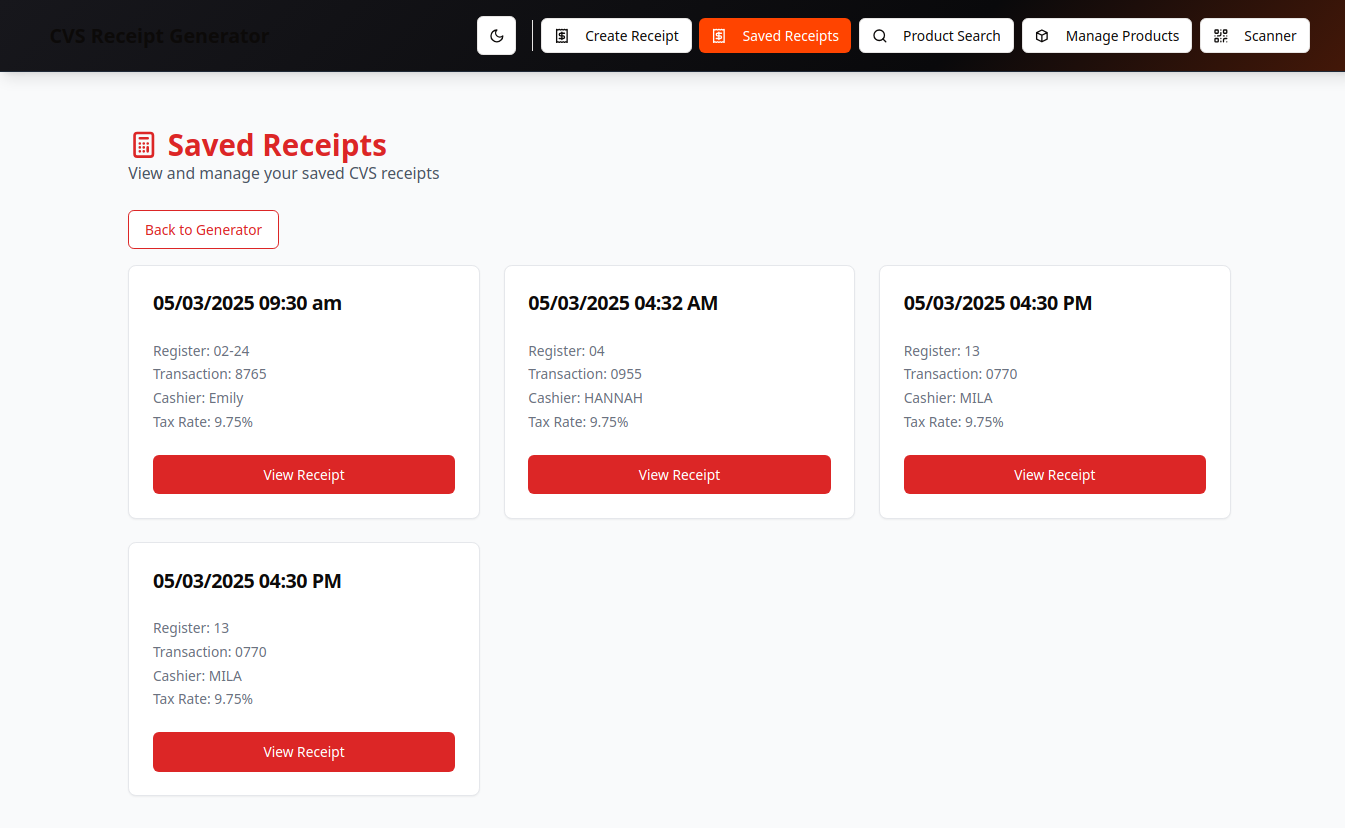Open the Scanner page

click(x=1255, y=36)
